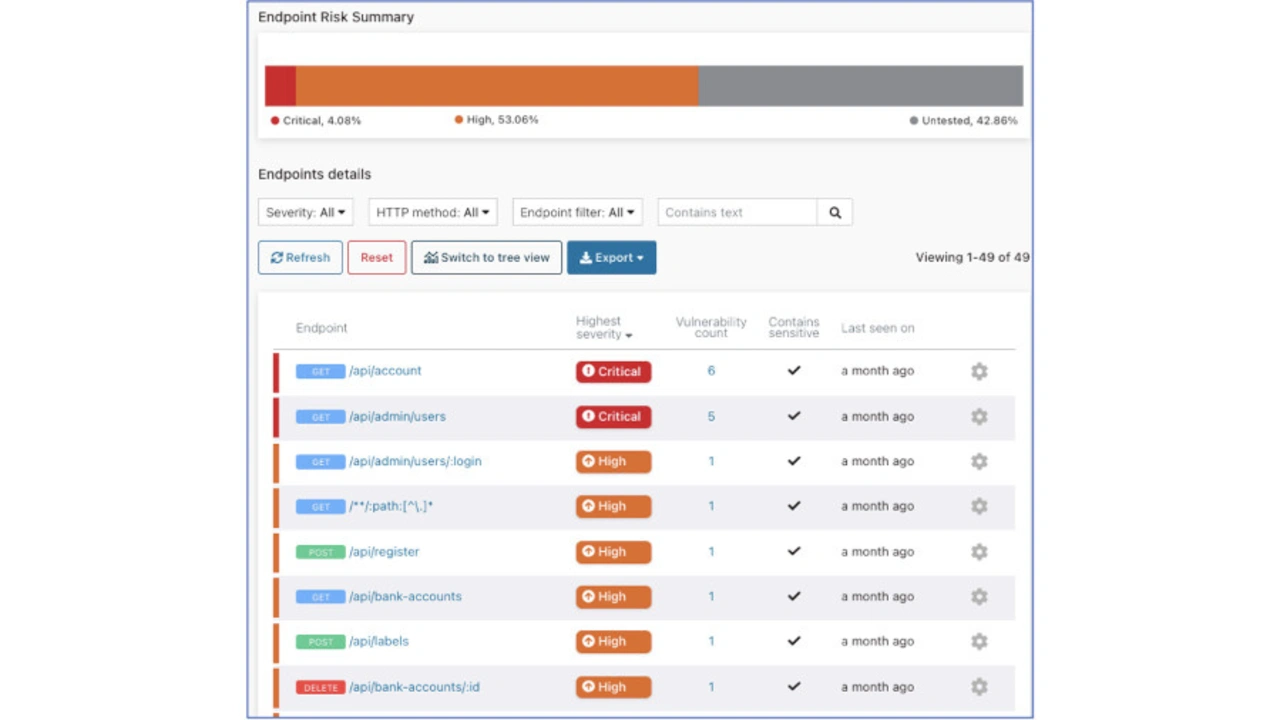1280x720 pixels.
Task: Click the orange High segment of risk bar
Action: pyautogui.click(x=496, y=86)
